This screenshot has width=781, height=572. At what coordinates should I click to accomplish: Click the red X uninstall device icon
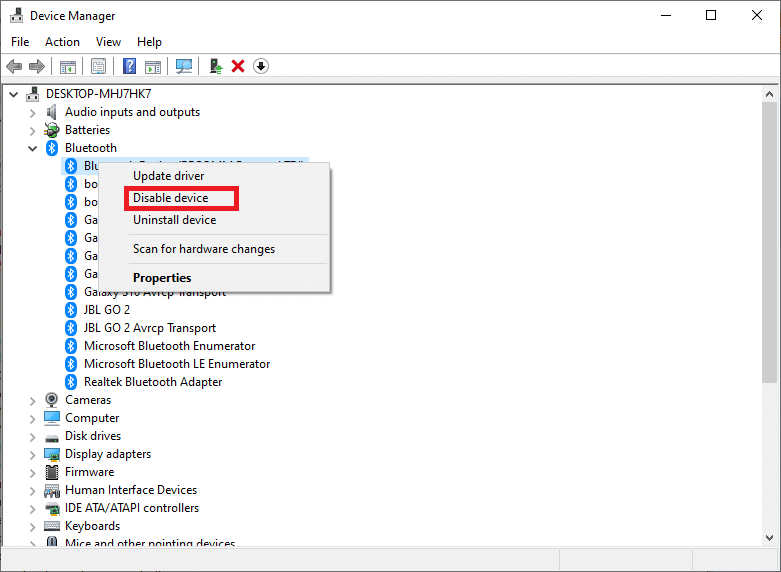238,66
